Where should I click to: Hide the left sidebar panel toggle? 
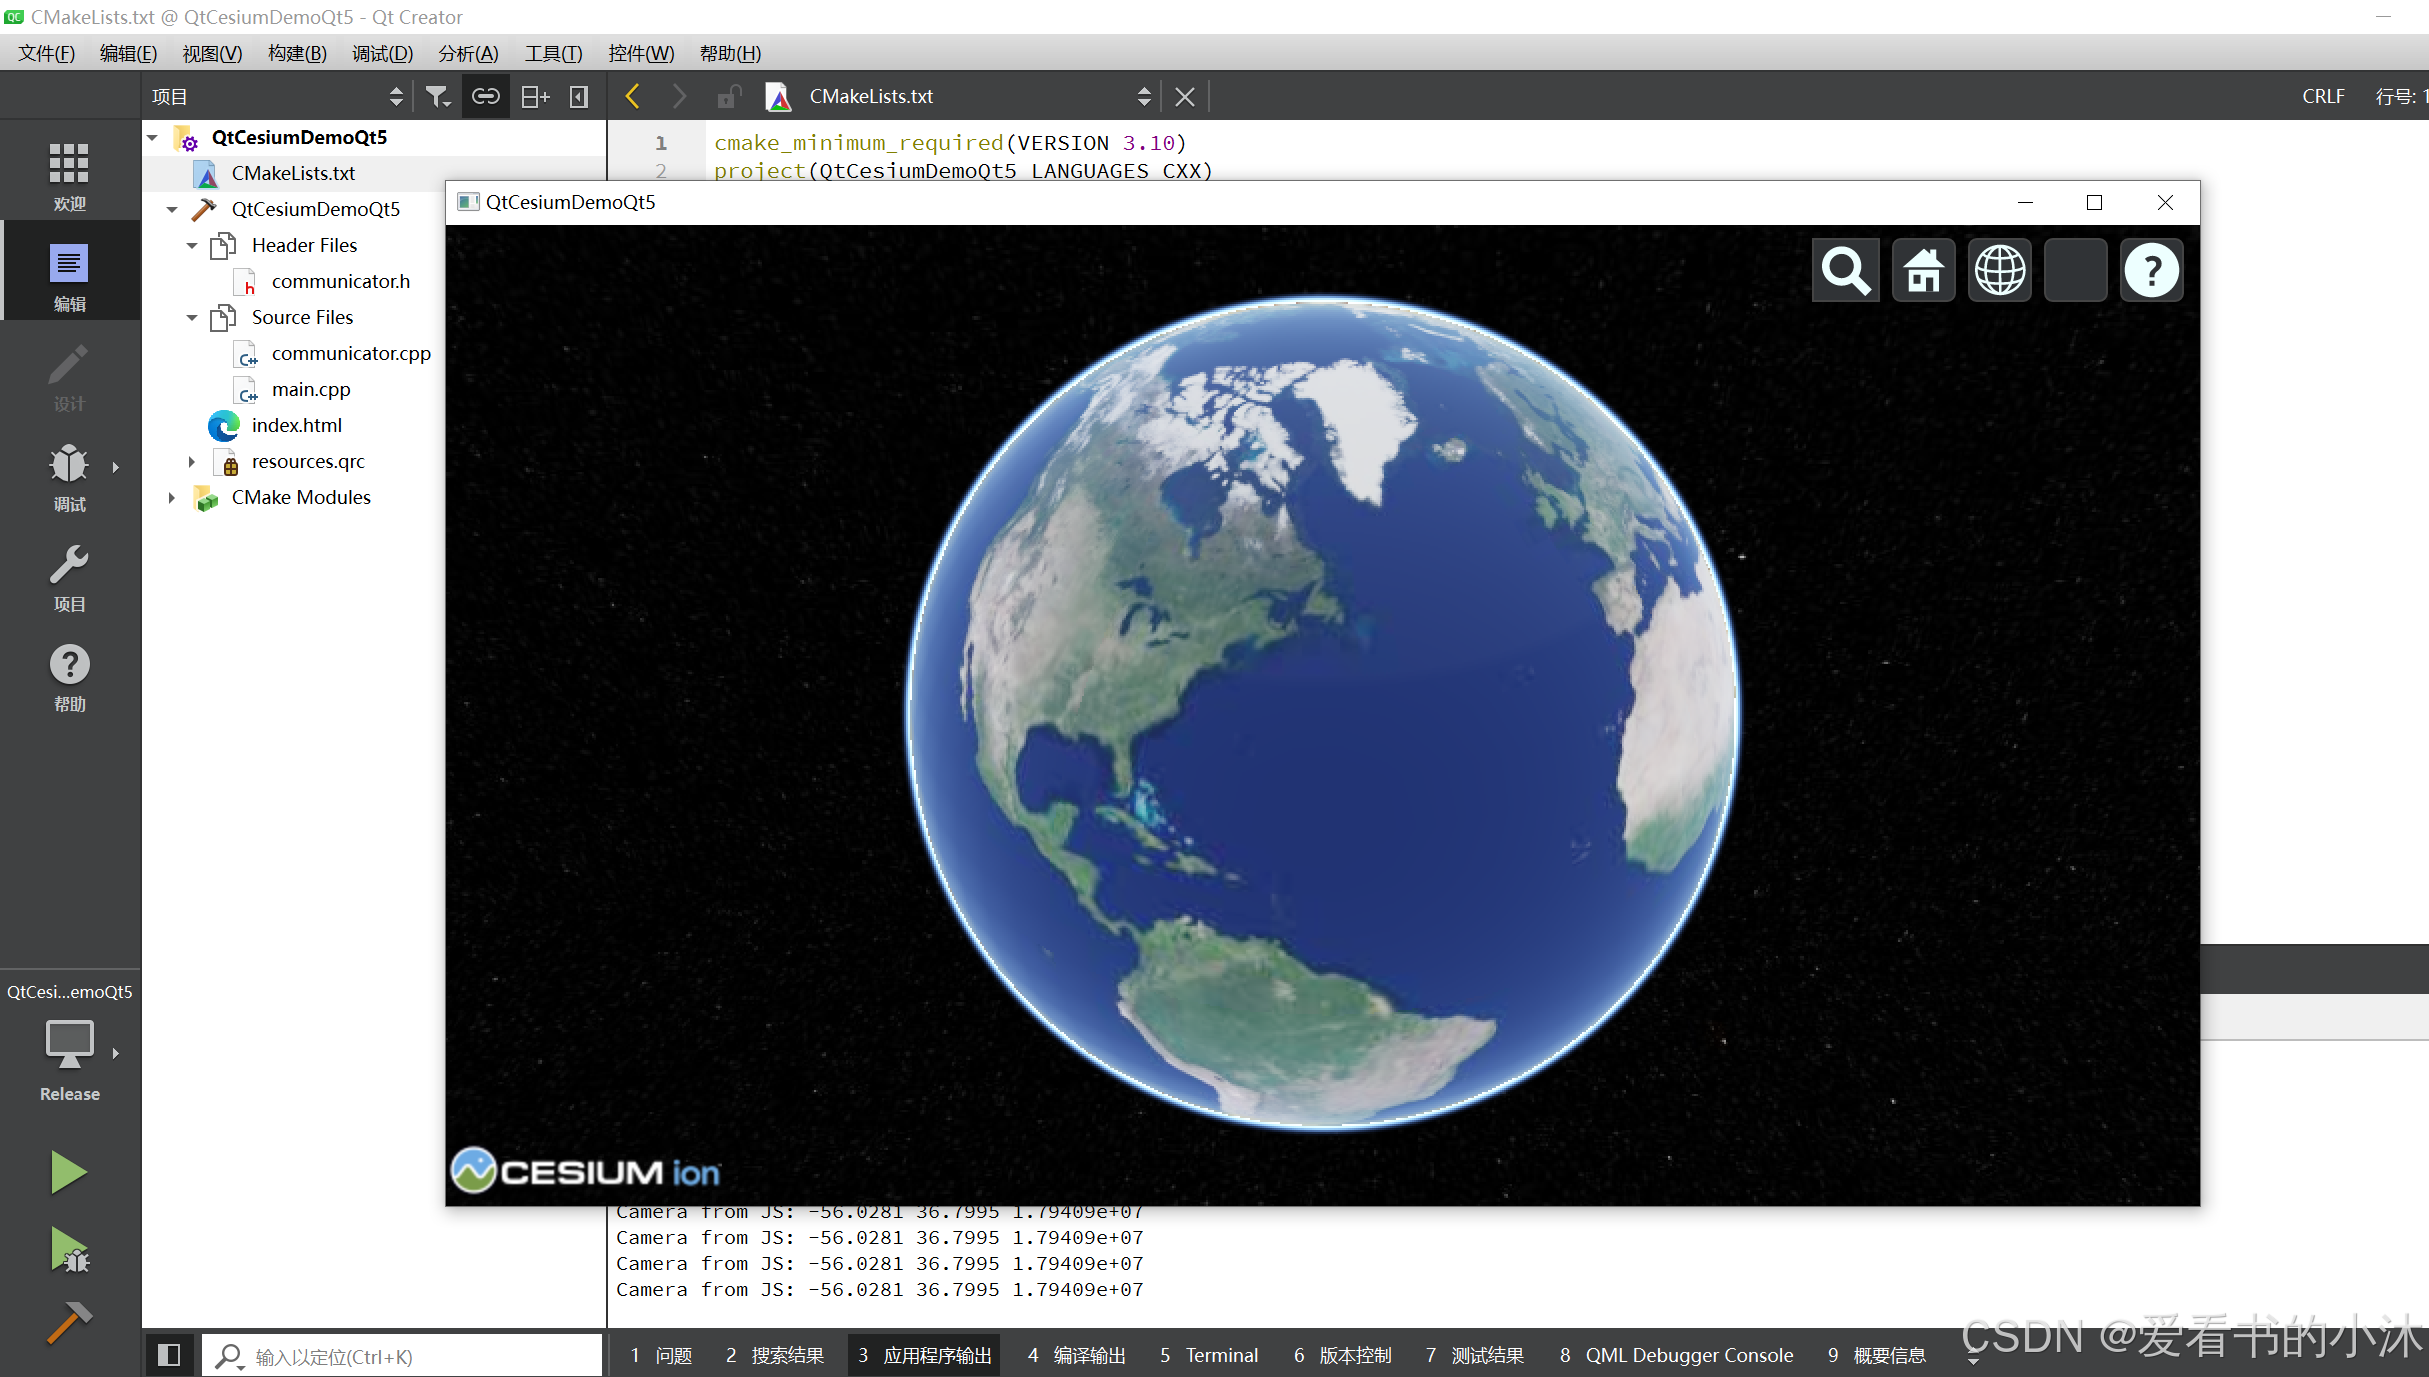[579, 96]
